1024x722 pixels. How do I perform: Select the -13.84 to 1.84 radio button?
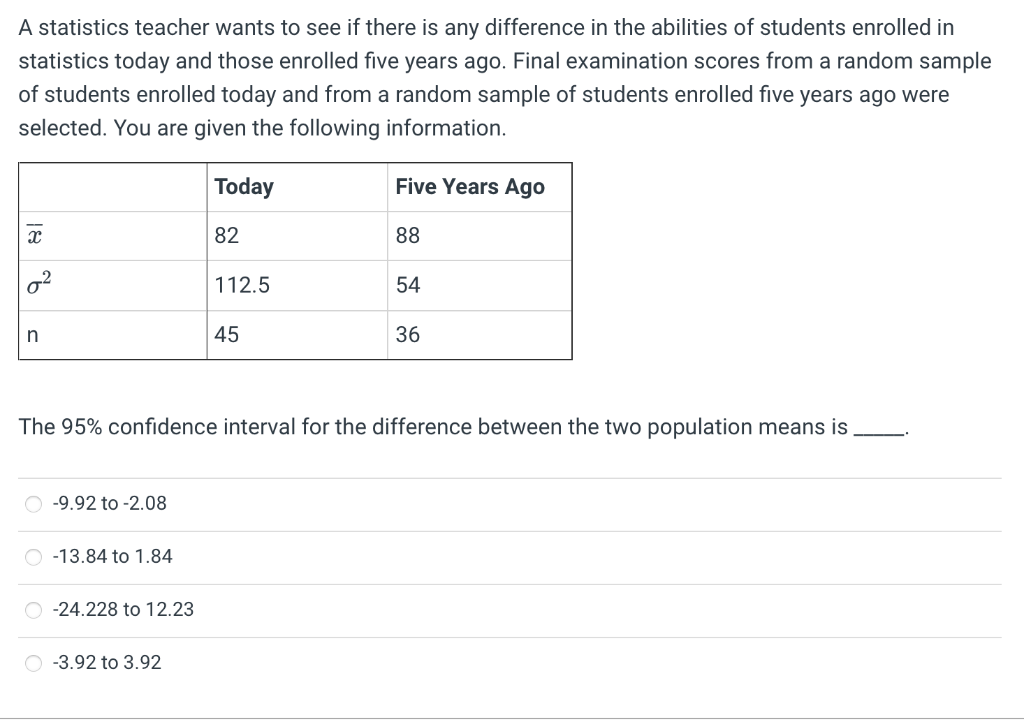(x=33, y=557)
